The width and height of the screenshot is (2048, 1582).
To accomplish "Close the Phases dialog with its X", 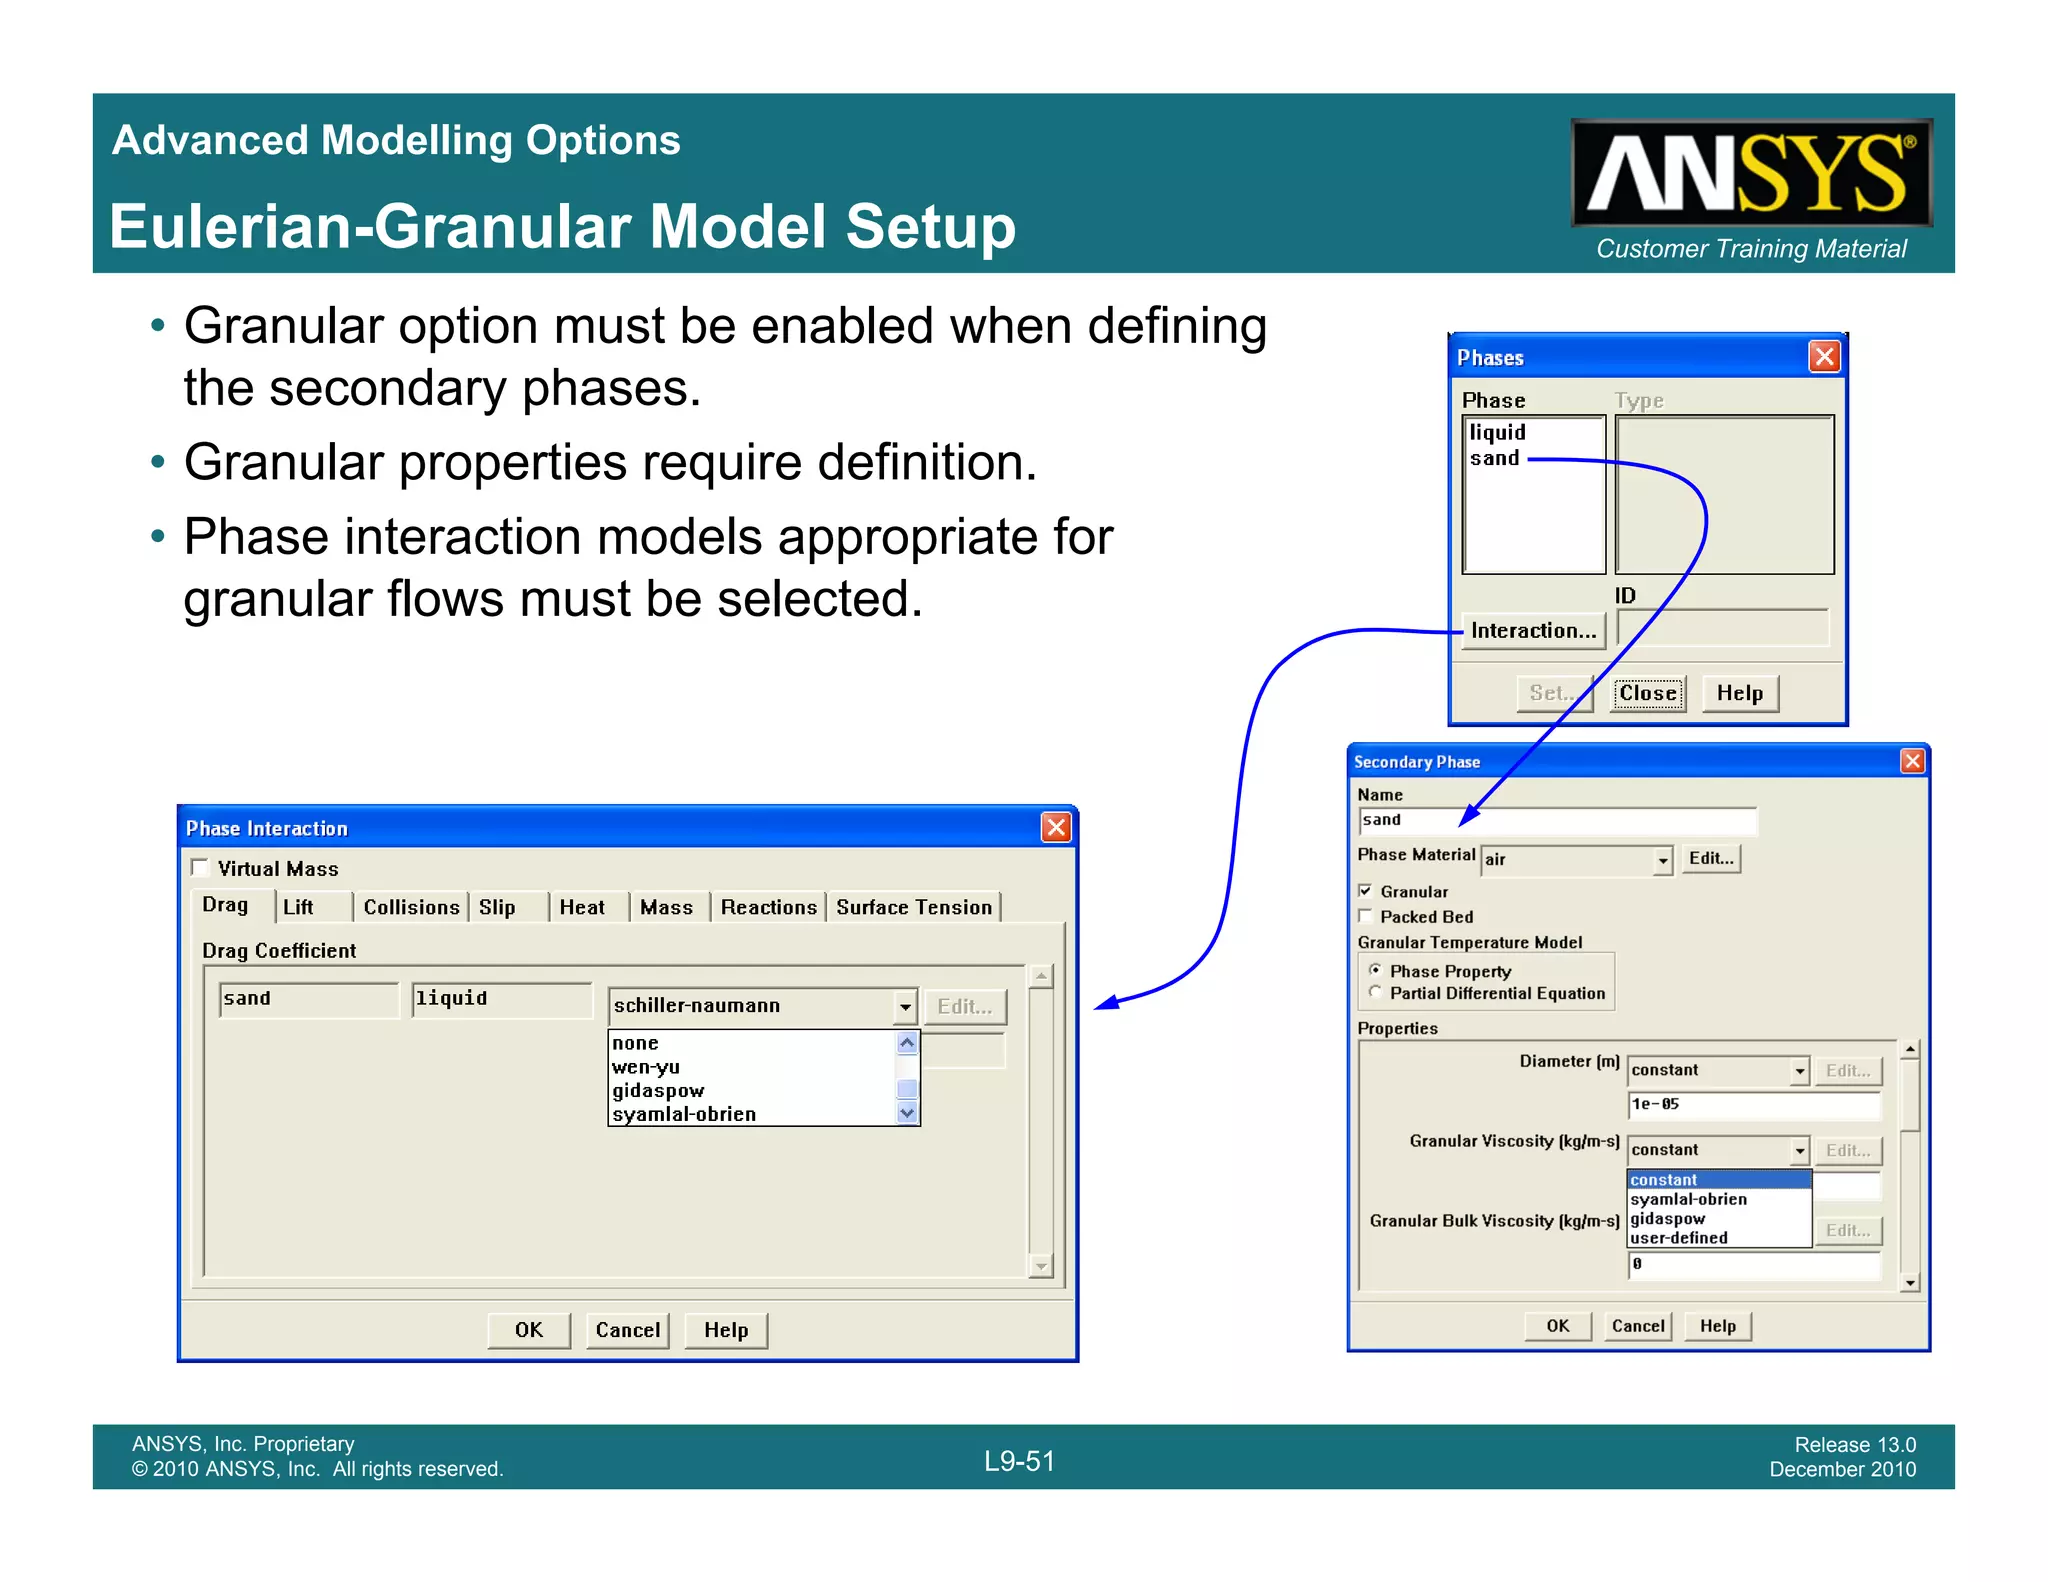I will coord(1825,357).
